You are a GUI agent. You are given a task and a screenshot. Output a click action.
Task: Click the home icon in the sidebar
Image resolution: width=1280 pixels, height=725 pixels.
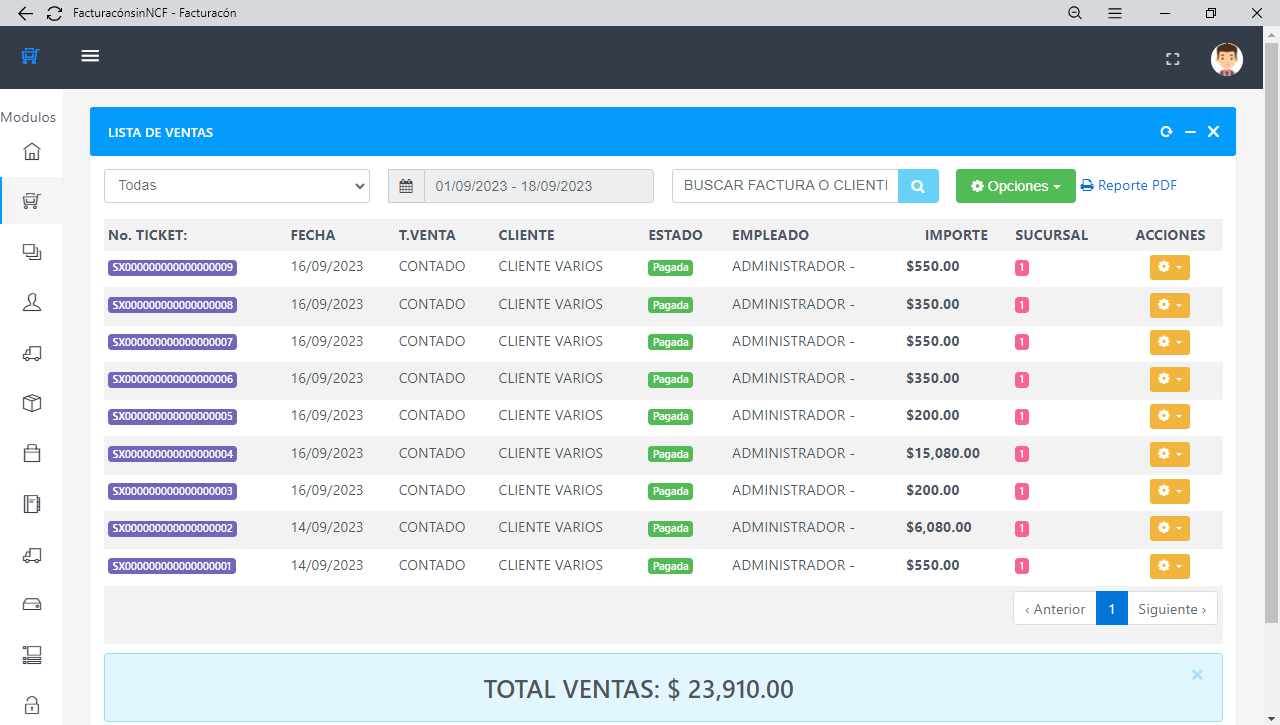32,152
